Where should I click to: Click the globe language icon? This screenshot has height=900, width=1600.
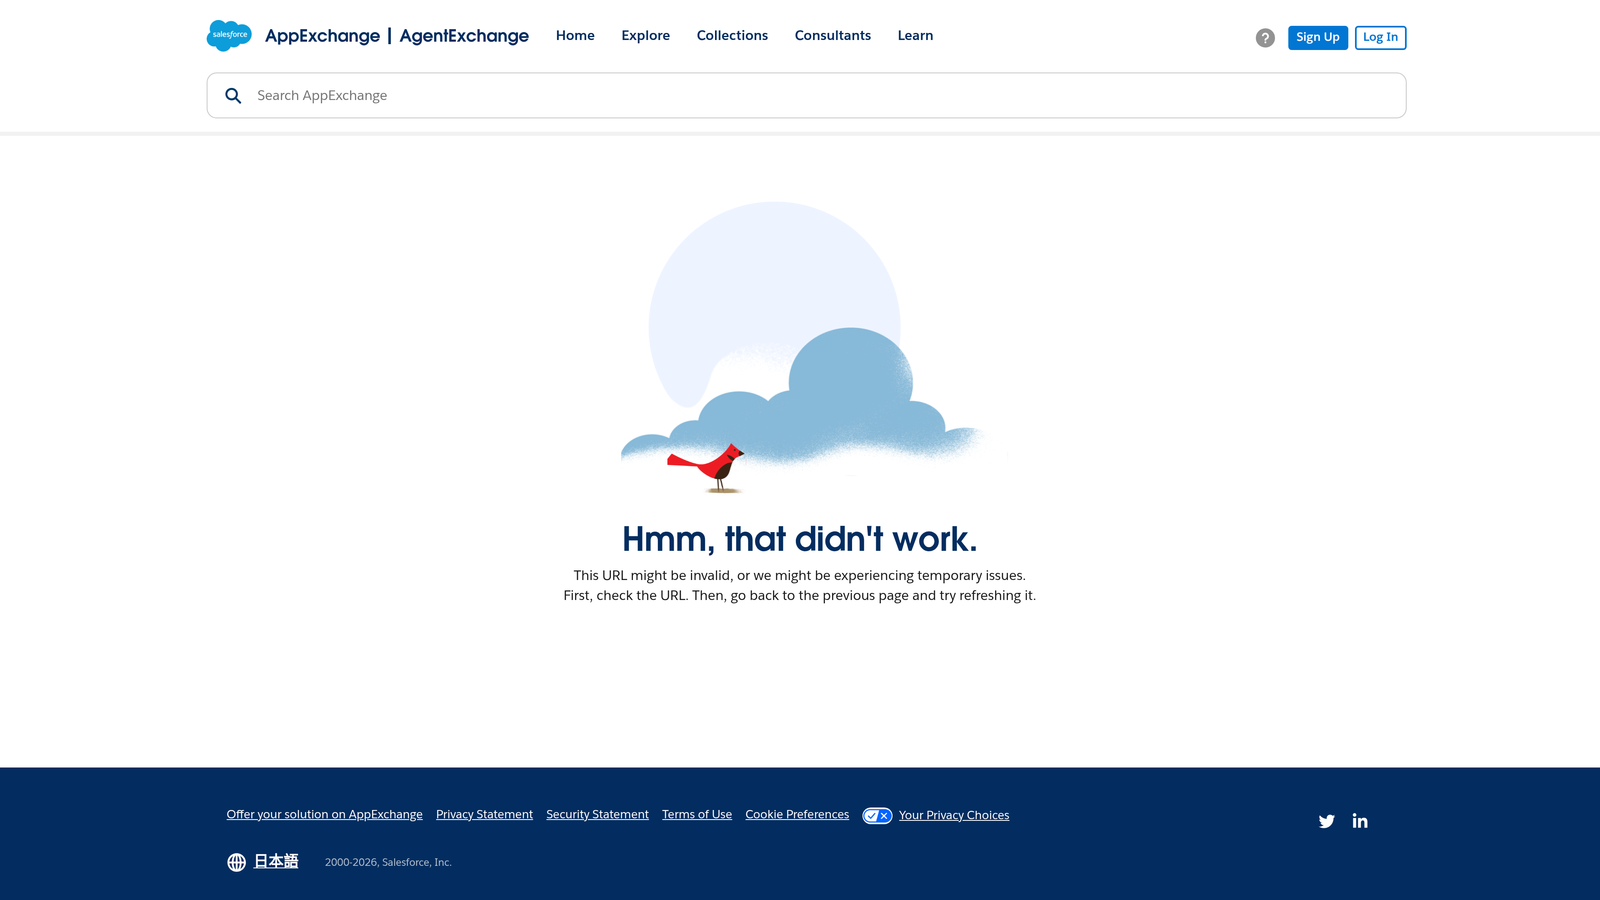pos(236,861)
